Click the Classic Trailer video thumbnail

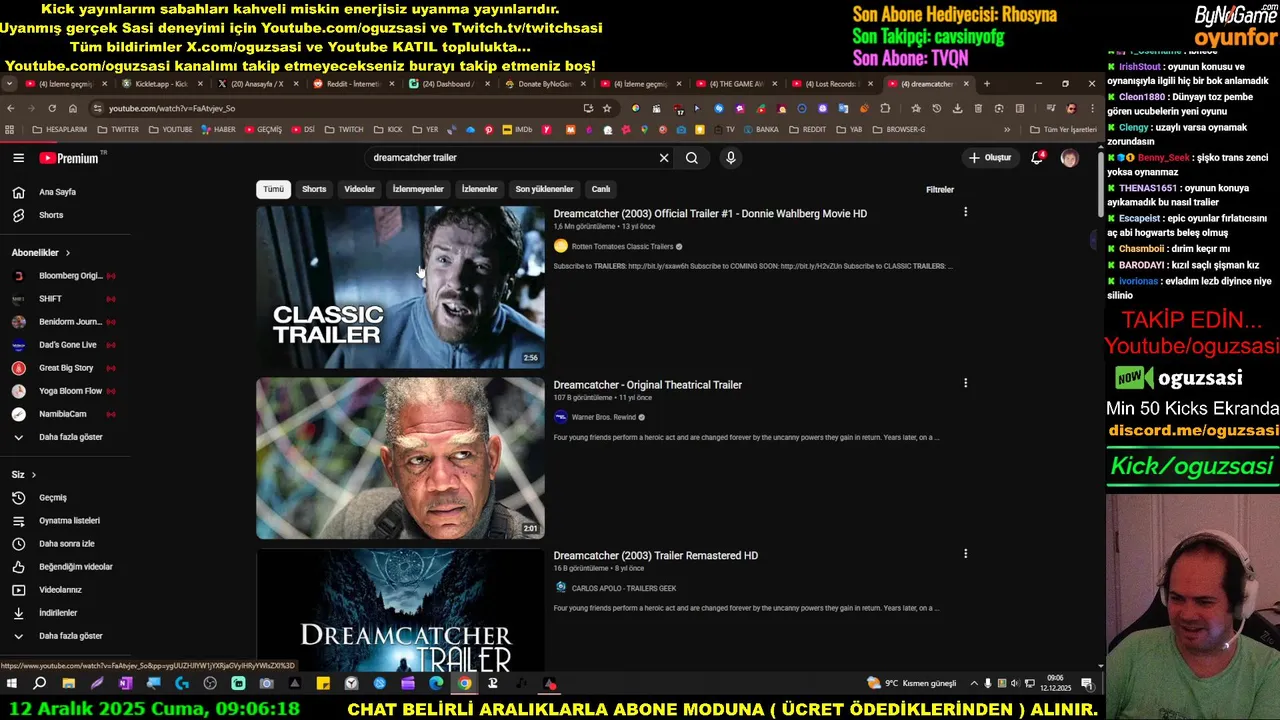click(x=400, y=287)
